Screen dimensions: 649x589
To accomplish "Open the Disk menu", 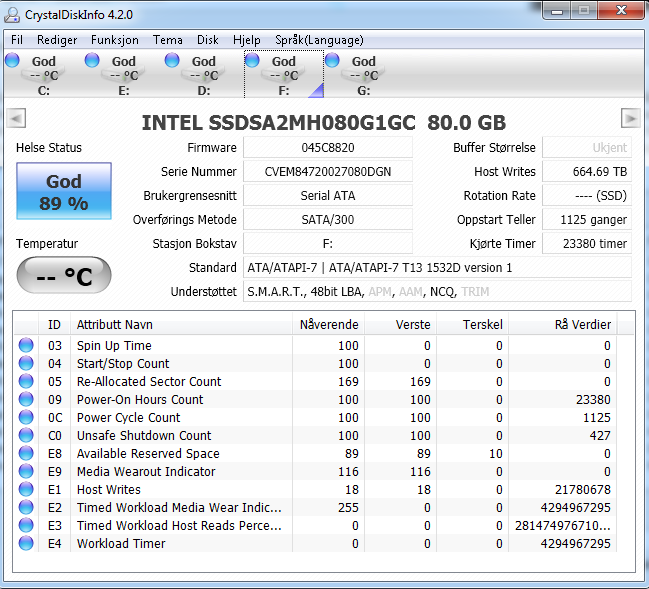I will coord(207,40).
